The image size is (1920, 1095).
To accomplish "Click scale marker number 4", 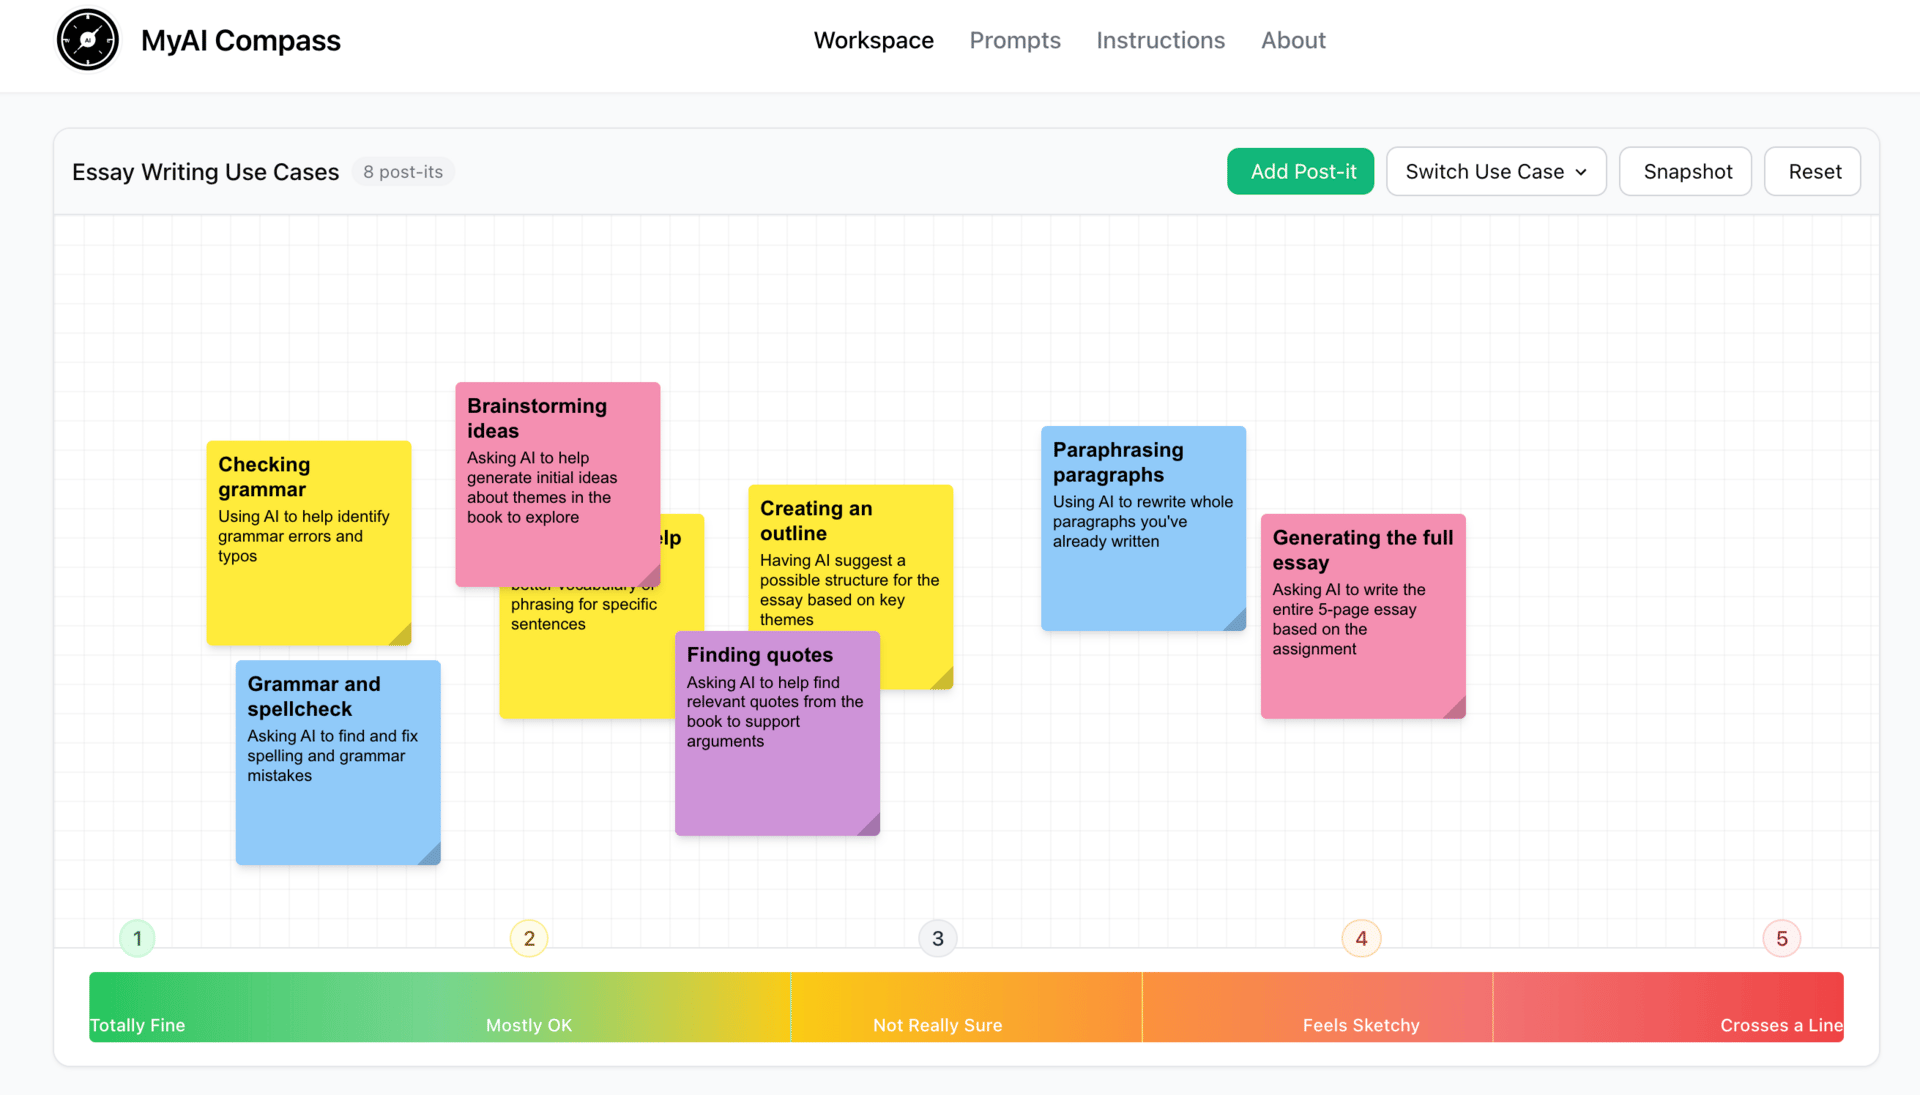I will 1361,938.
